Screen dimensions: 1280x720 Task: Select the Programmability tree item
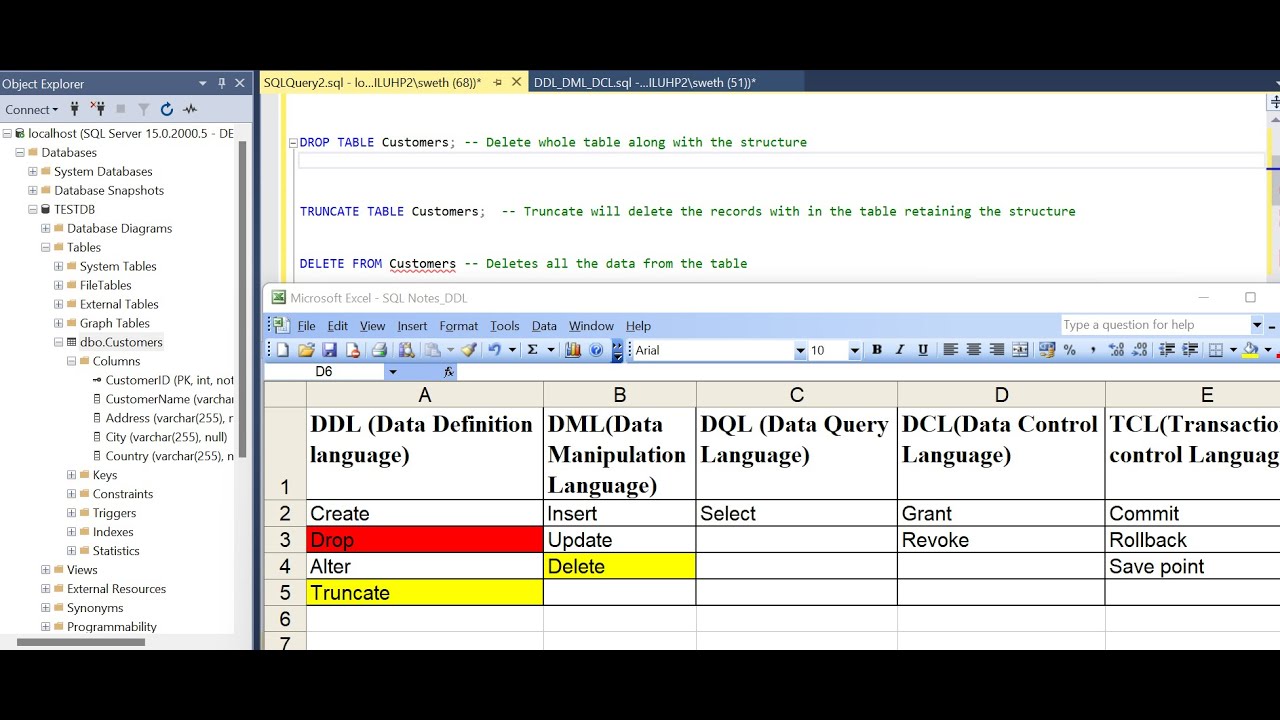point(112,627)
